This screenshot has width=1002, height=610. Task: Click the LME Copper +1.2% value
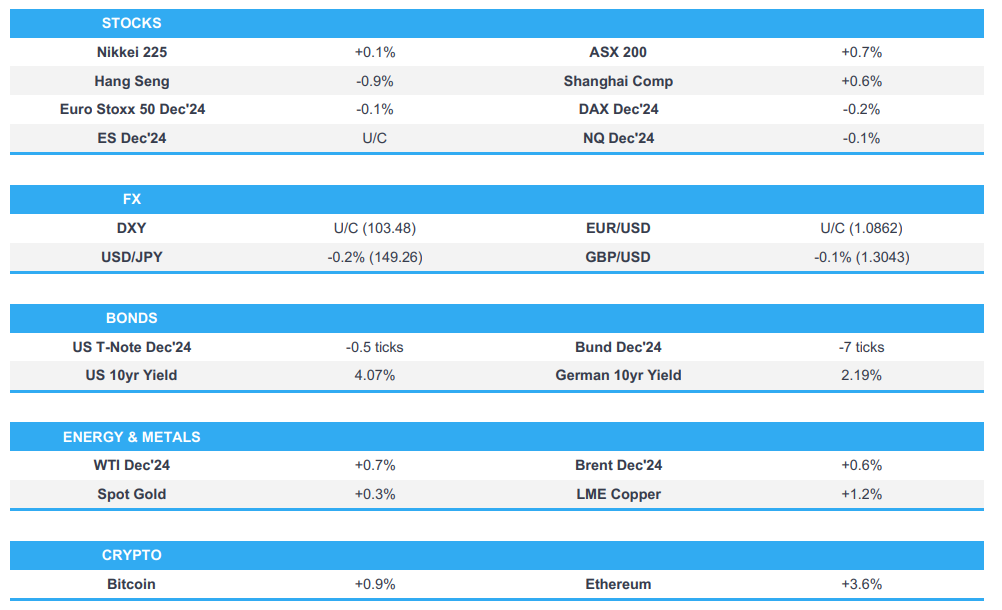tap(861, 494)
